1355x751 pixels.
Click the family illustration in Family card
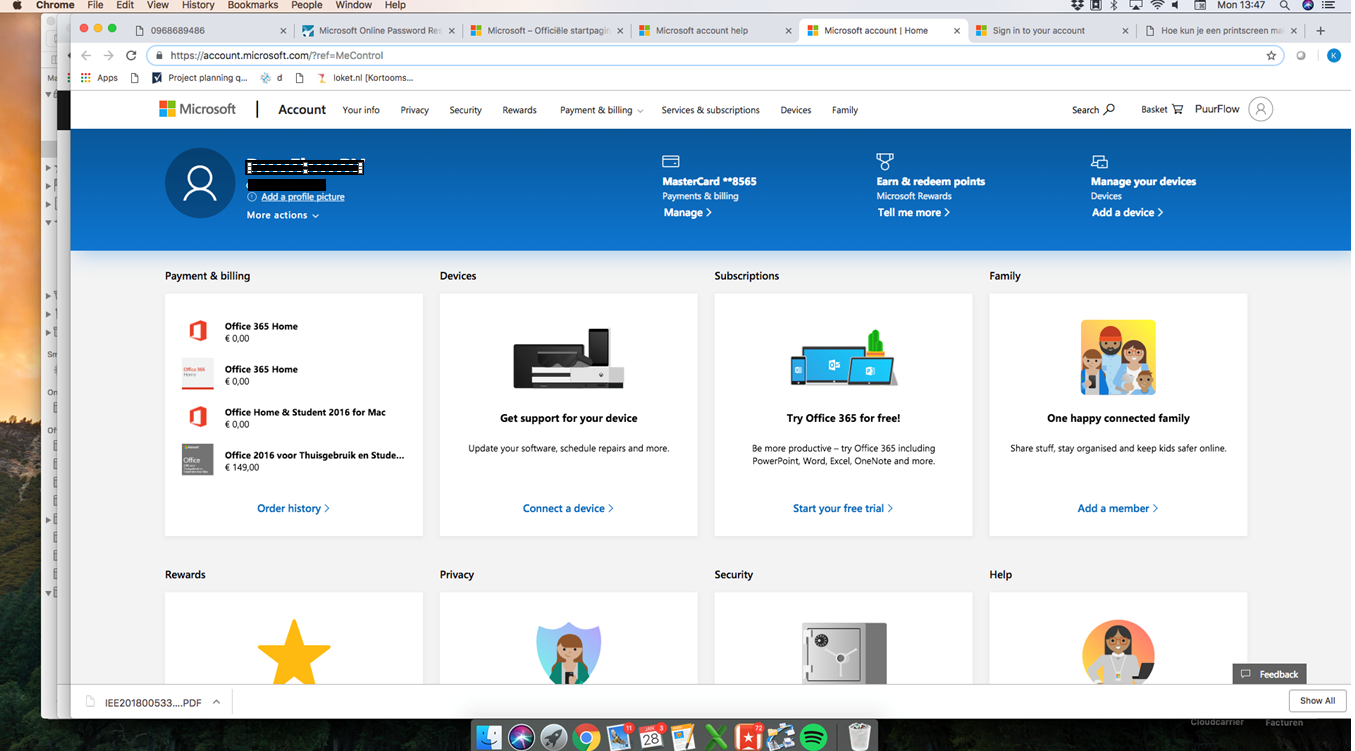1118,357
